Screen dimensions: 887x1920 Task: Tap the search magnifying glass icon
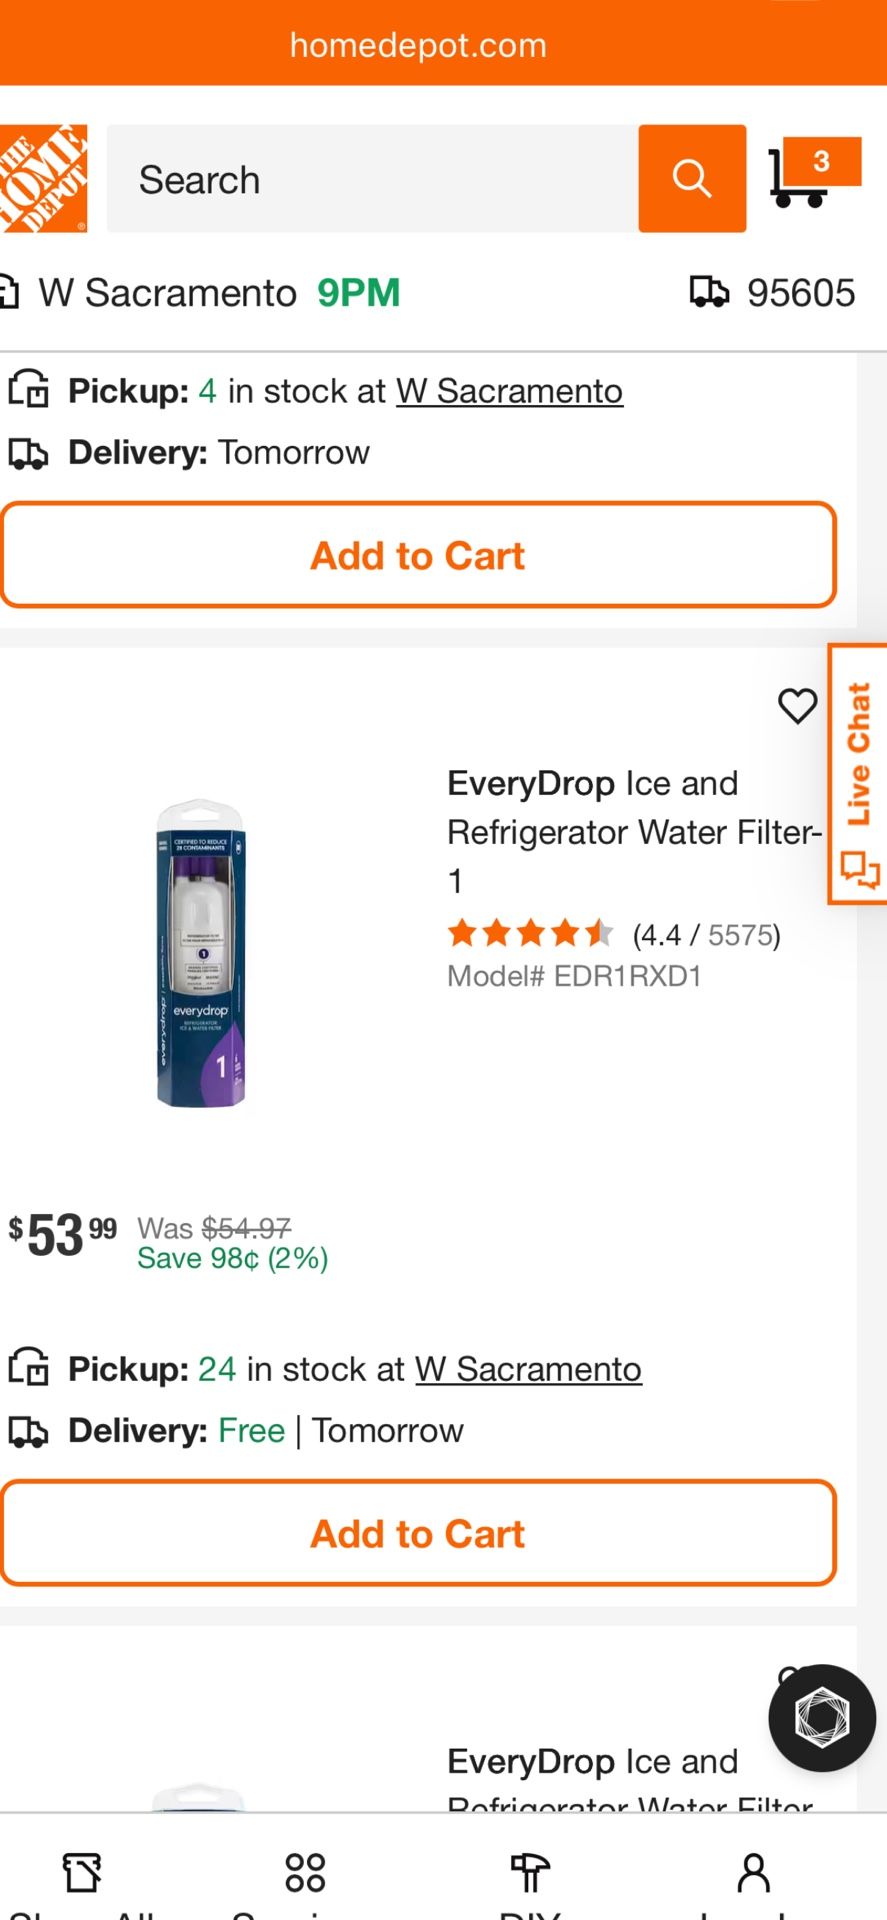tap(691, 180)
